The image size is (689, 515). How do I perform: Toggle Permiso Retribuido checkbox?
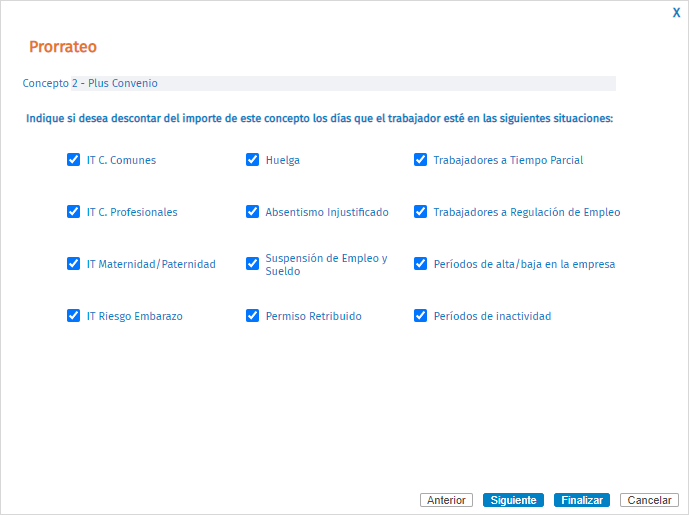(x=252, y=316)
